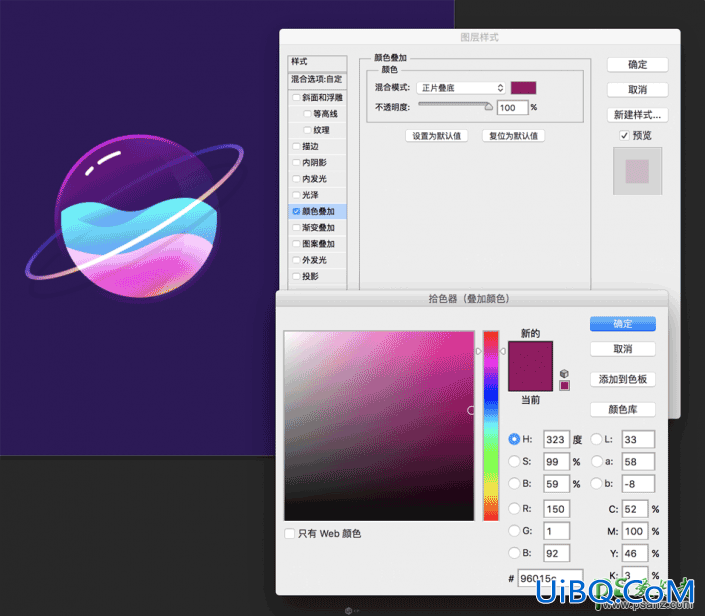This screenshot has width=705, height=616.
Task: Click the G field showing 1
Action: (557, 531)
